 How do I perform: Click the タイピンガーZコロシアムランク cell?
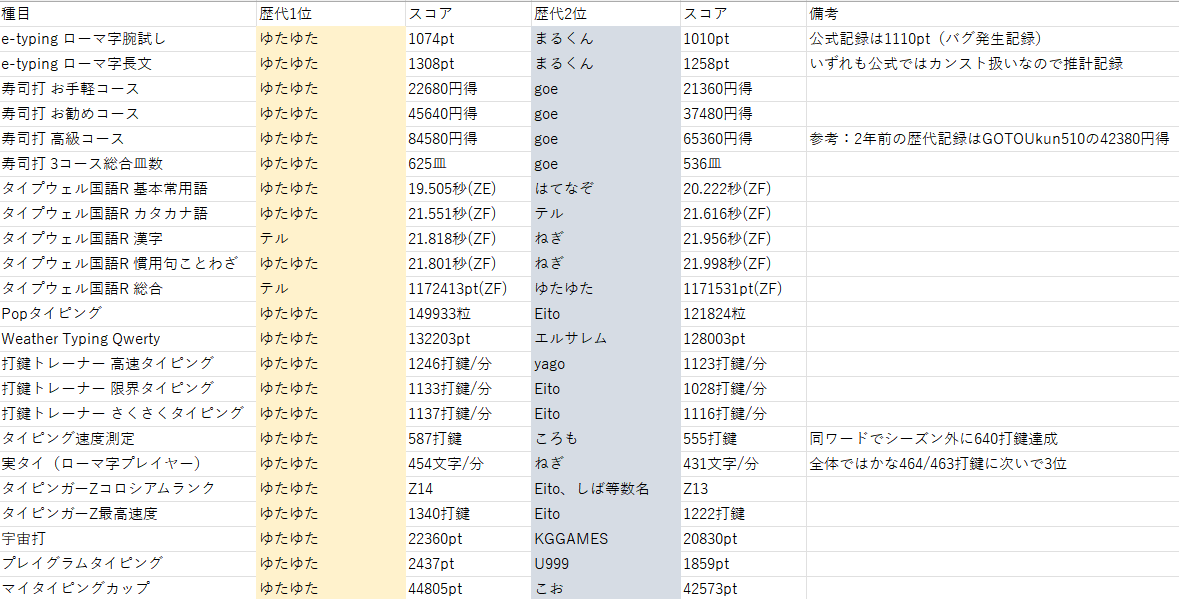tap(128, 489)
